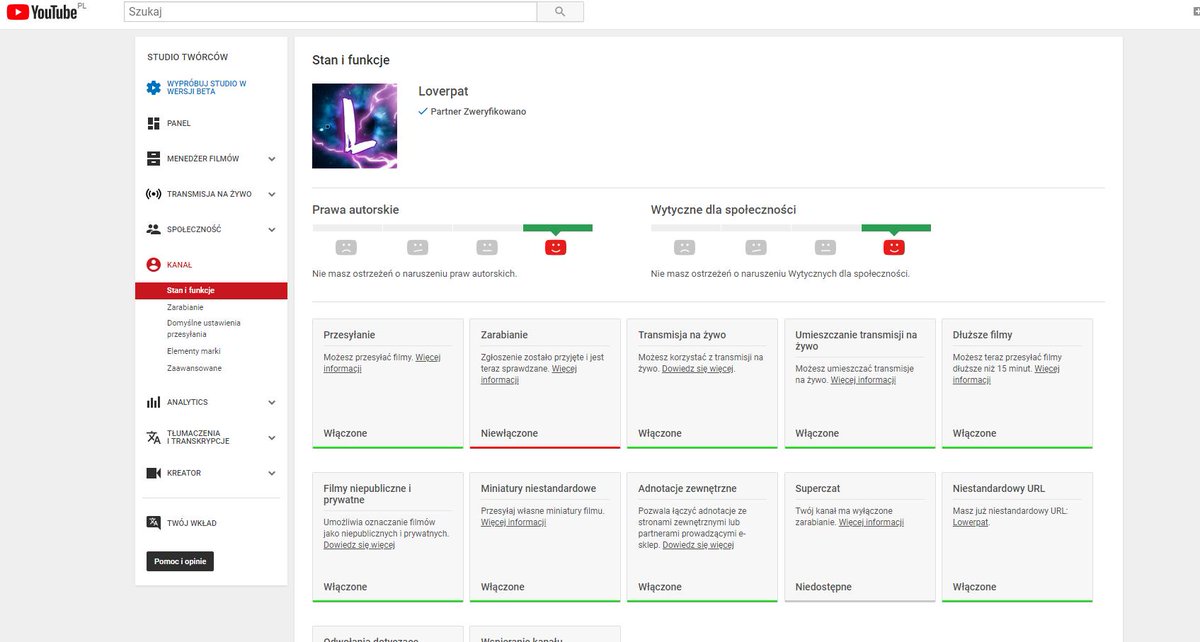
Task: Click the Partner Zweryfikowano checkmark icon
Action: point(423,111)
